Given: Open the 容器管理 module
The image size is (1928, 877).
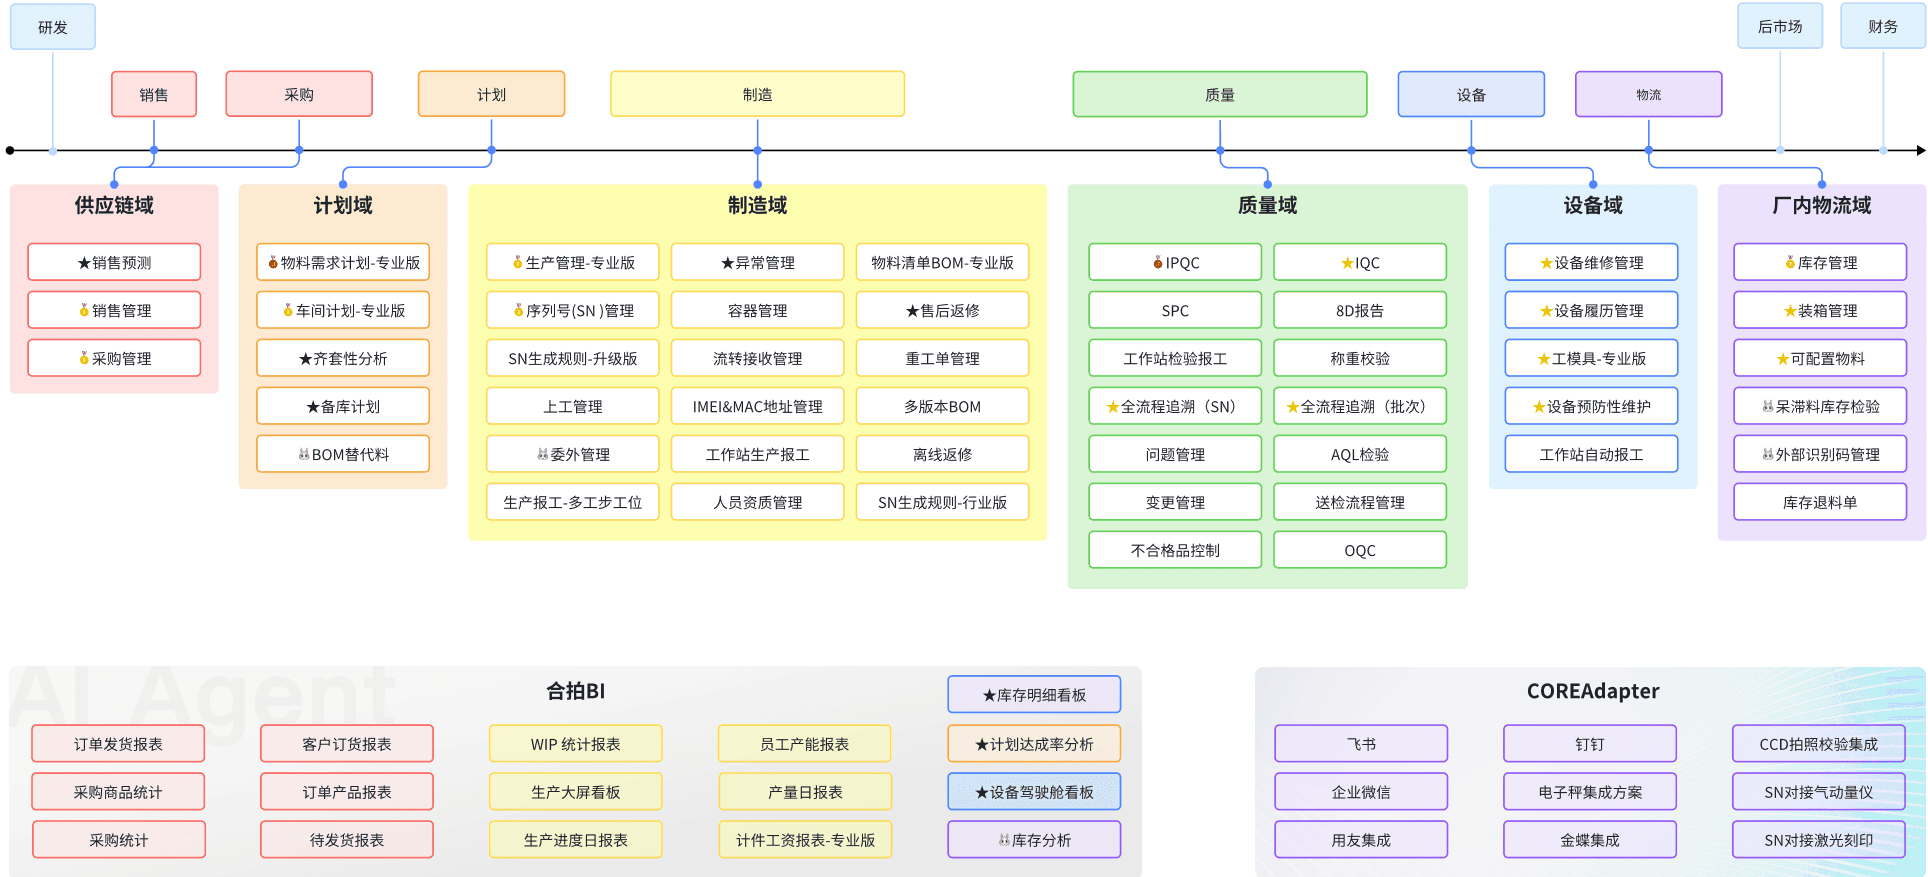Looking at the screenshot, I should click(757, 310).
